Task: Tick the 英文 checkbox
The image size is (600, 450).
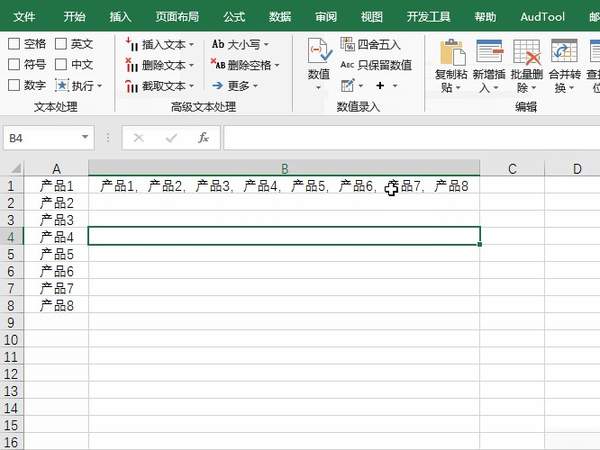Action: coord(61,44)
